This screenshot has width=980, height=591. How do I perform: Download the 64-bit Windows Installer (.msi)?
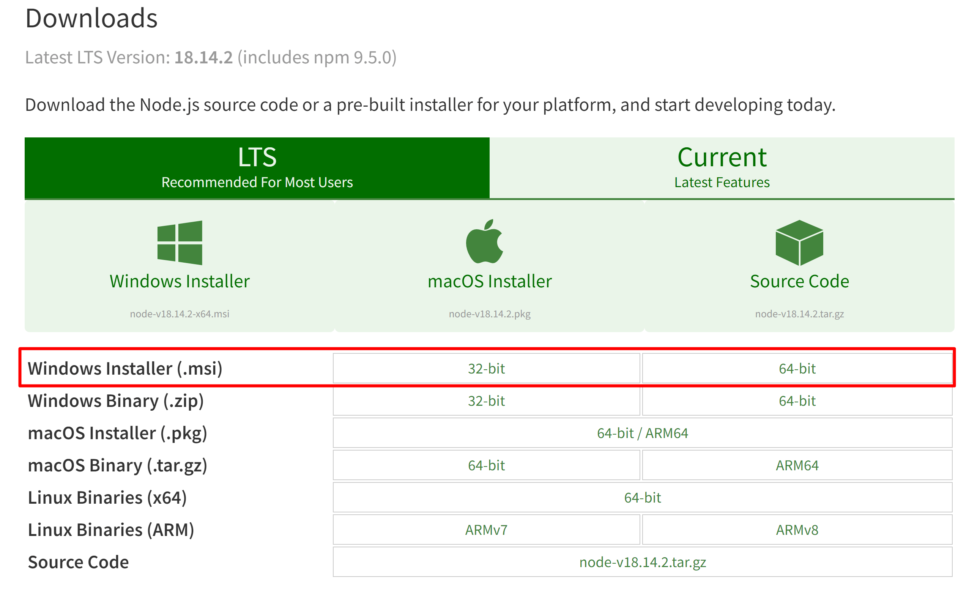(797, 368)
